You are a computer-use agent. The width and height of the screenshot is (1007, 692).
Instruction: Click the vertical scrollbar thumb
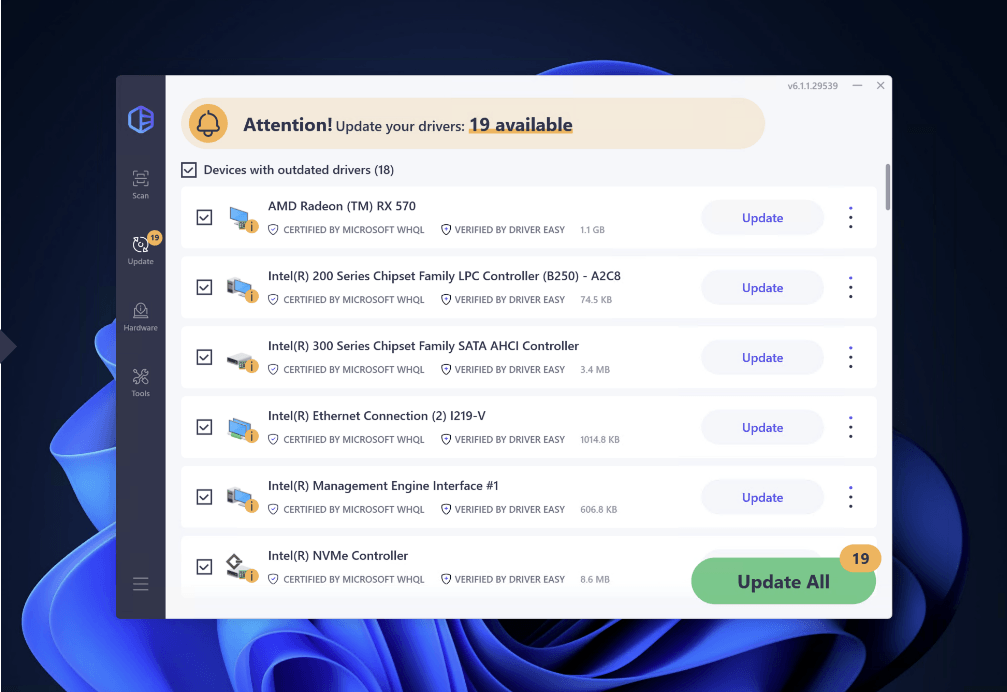(x=888, y=187)
